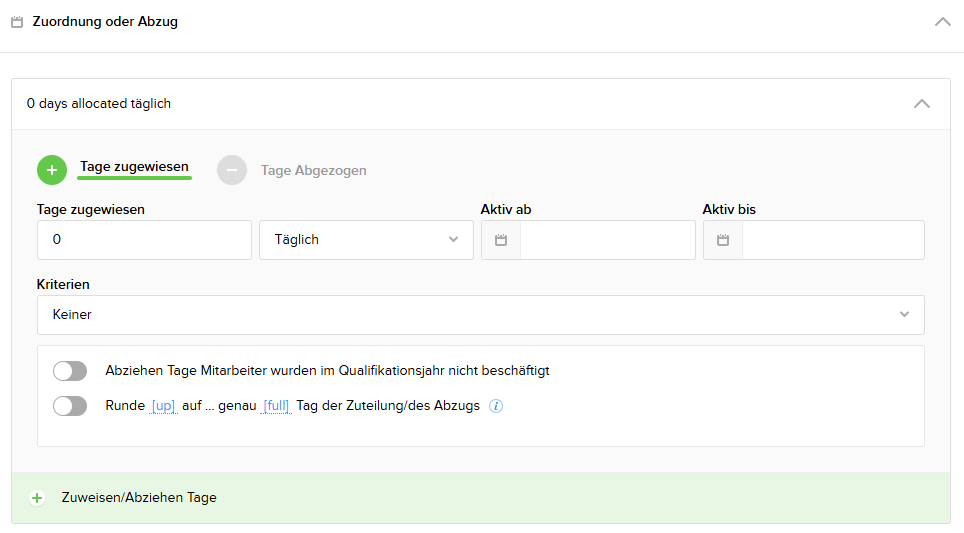This screenshot has height=533, width=964.
Task: Switch to the Tage zugewiesen tab
Action: point(134,168)
